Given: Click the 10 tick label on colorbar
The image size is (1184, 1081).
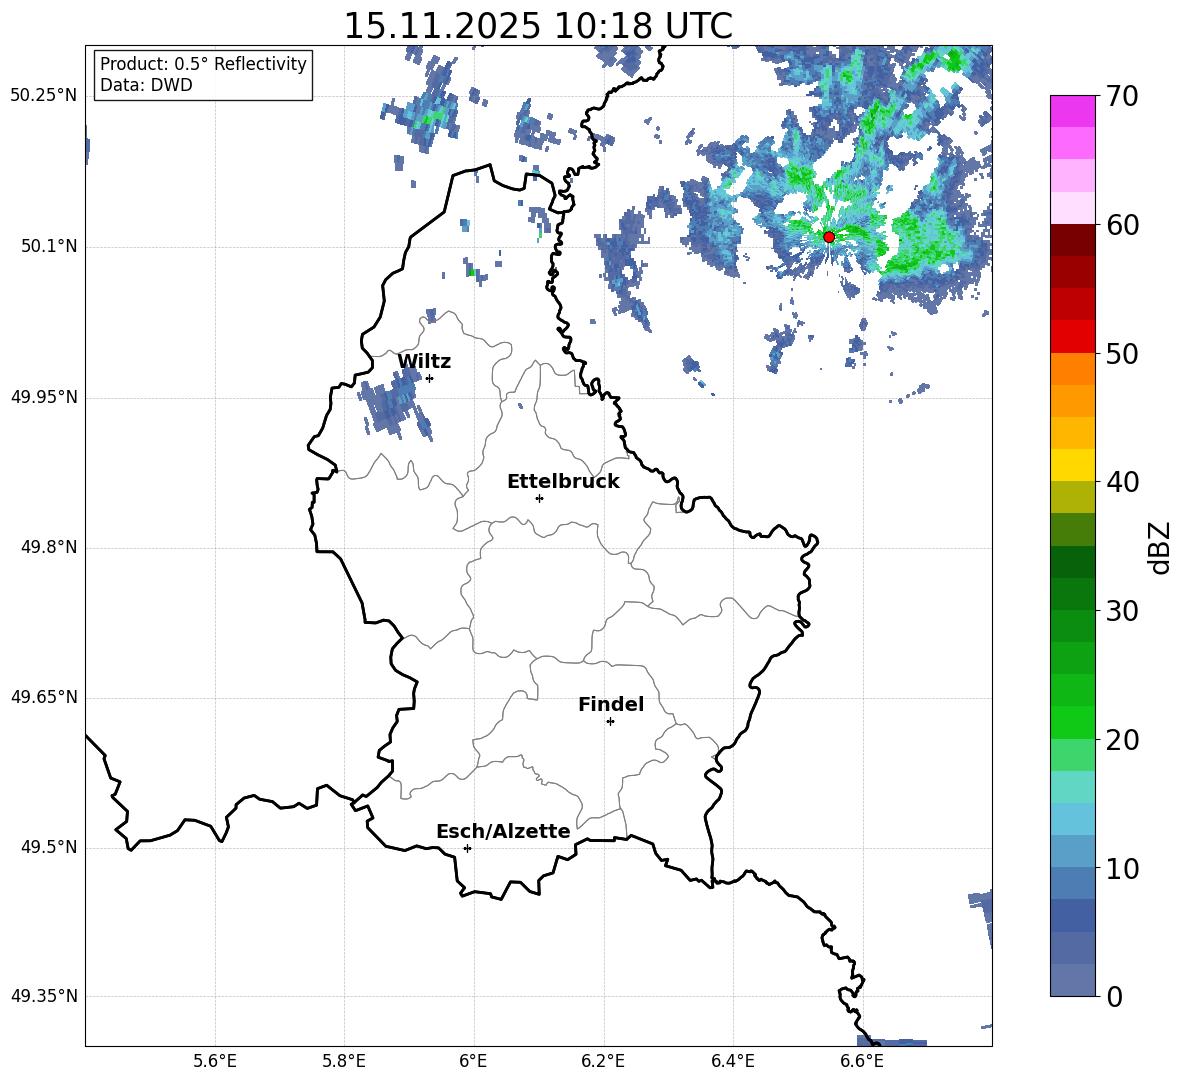Looking at the screenshot, I should click(x=1122, y=868).
